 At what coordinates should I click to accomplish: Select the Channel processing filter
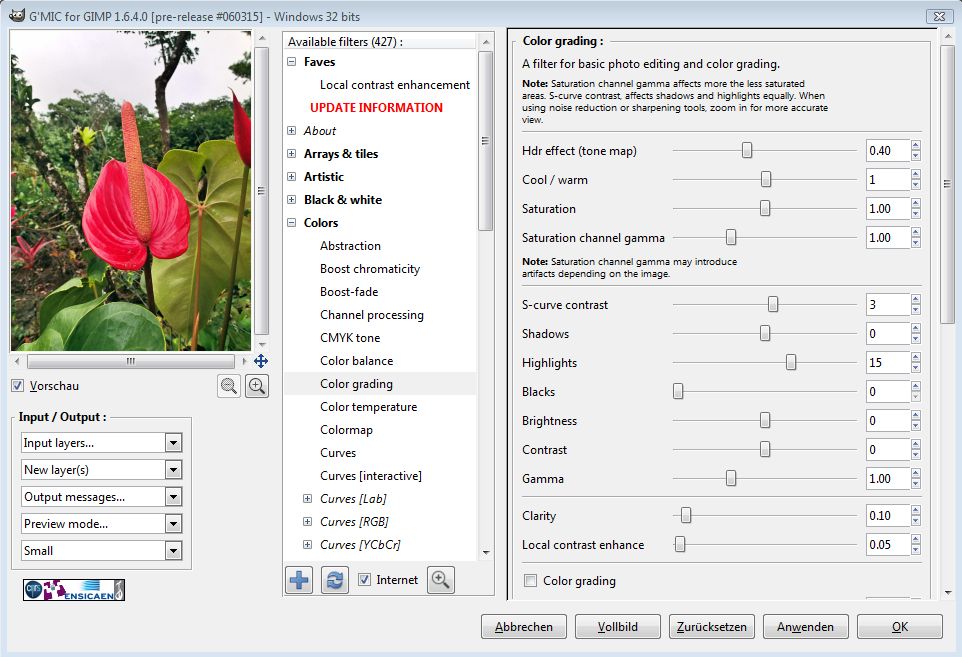pos(372,315)
